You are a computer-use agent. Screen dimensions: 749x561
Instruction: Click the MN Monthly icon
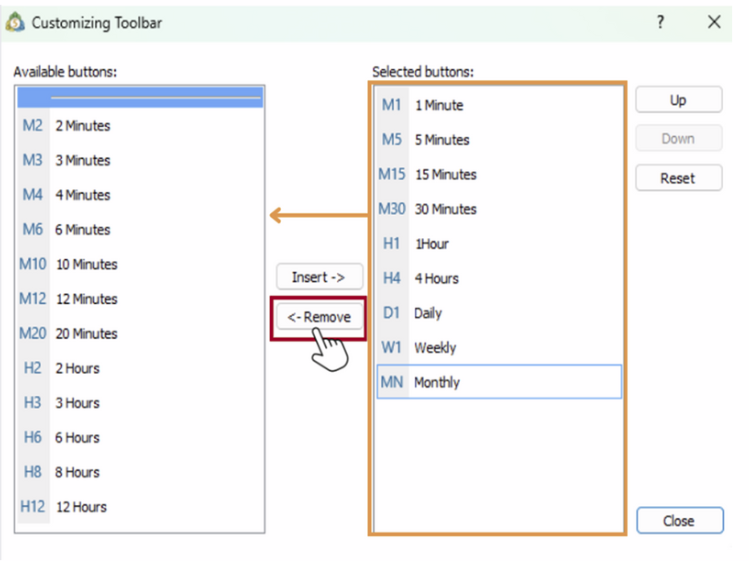coord(392,382)
